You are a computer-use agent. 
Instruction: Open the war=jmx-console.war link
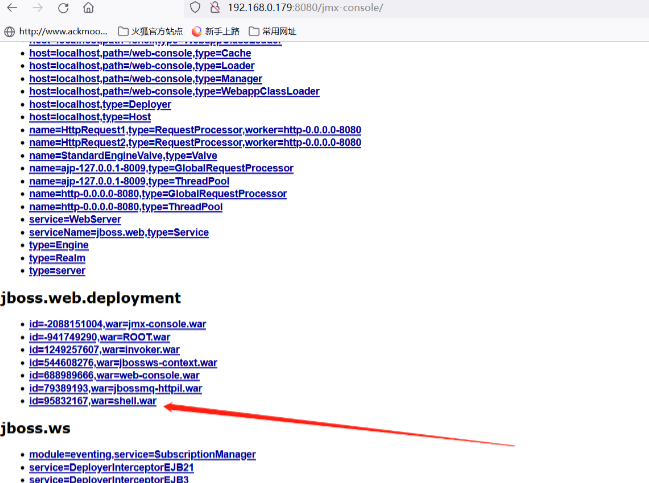[105, 324]
